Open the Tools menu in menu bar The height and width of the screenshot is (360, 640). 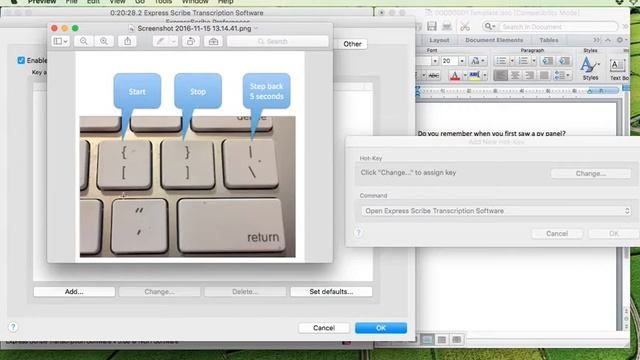tap(163, 2)
